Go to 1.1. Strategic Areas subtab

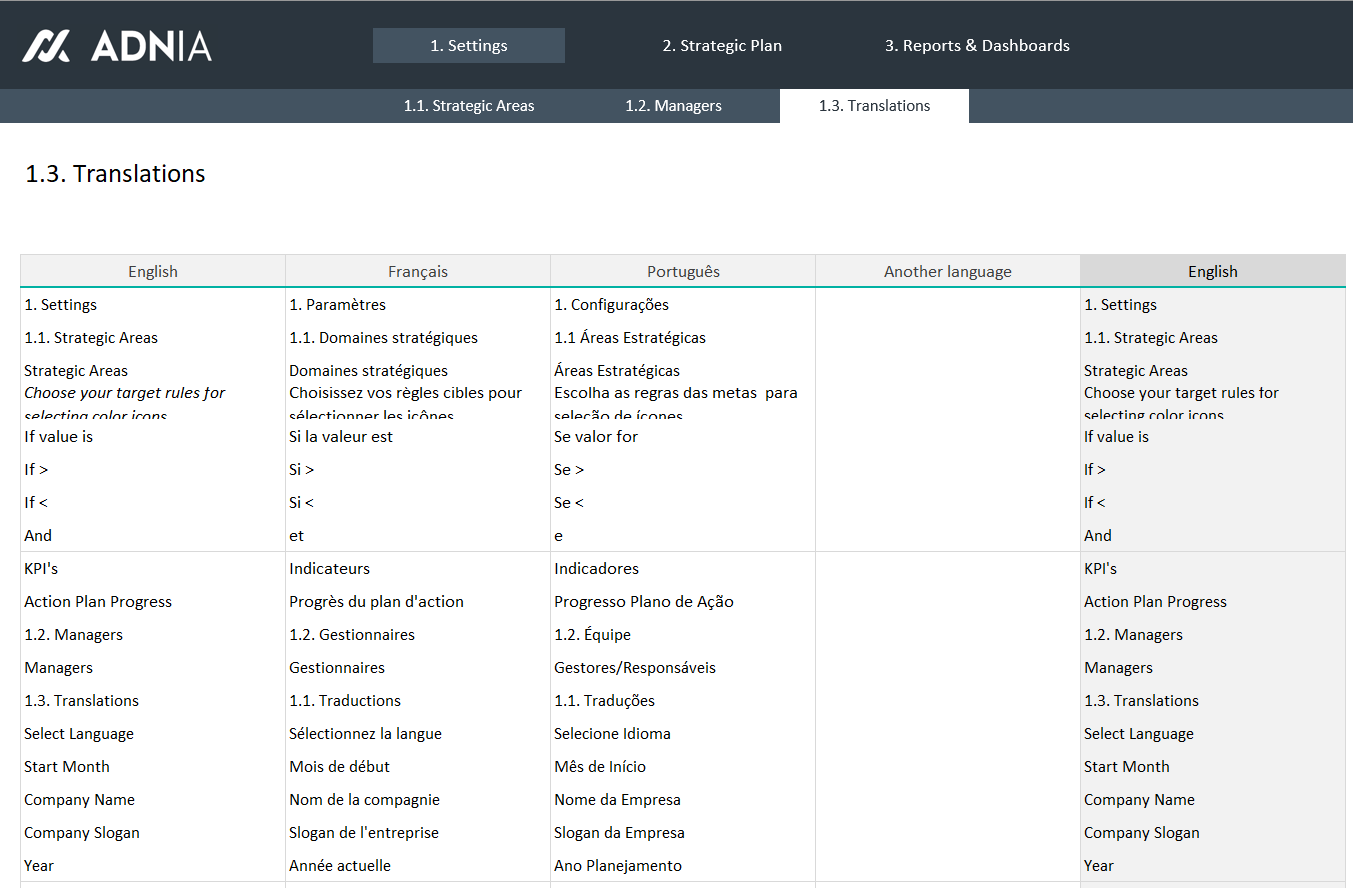(468, 106)
